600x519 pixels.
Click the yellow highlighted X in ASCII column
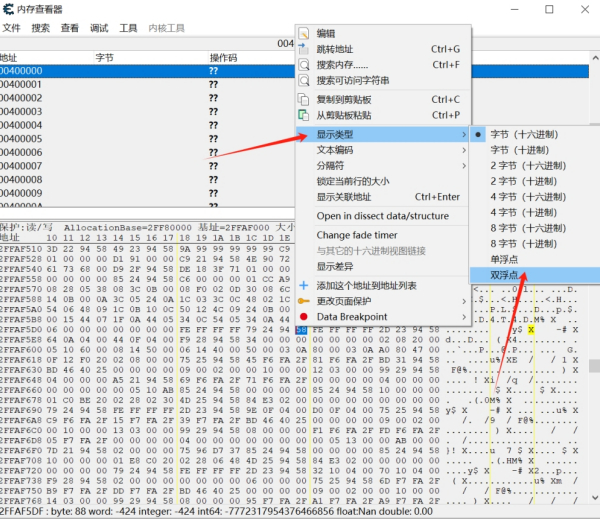pos(531,330)
